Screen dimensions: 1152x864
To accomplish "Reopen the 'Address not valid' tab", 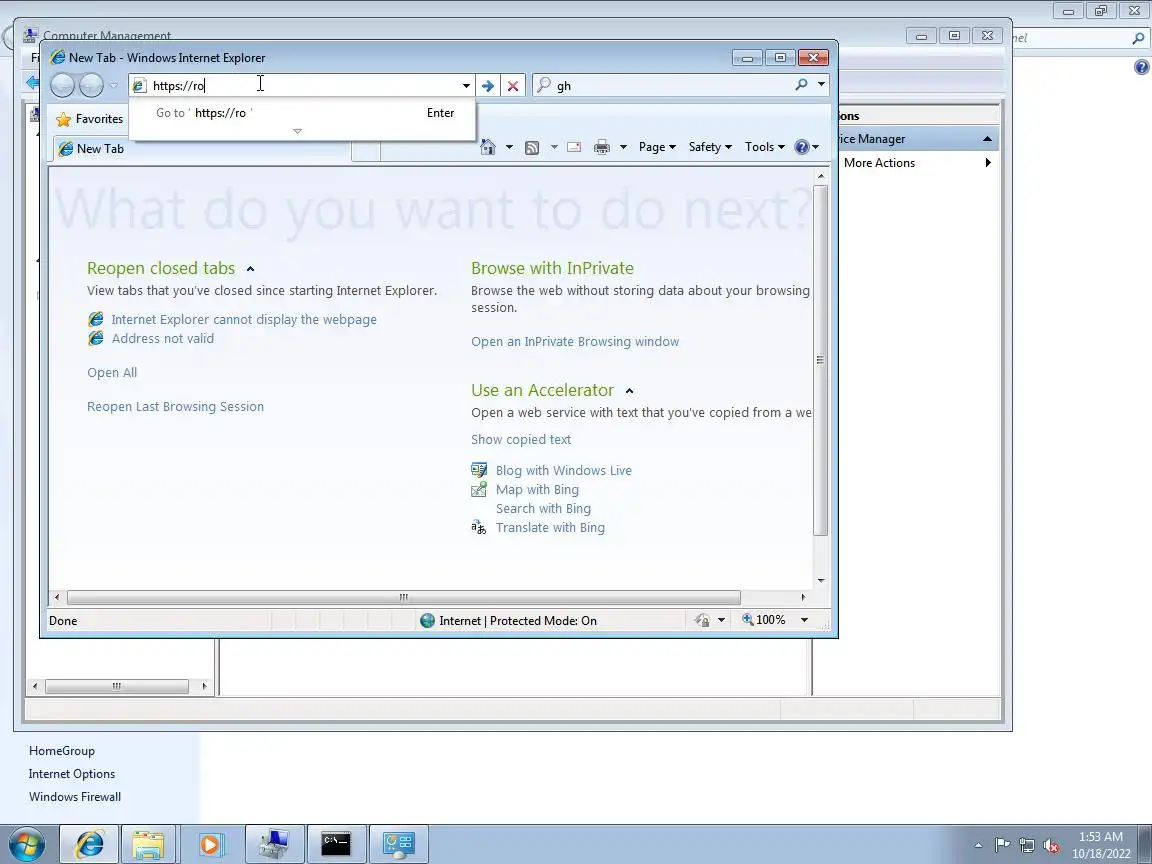I will pyautogui.click(x=163, y=339).
